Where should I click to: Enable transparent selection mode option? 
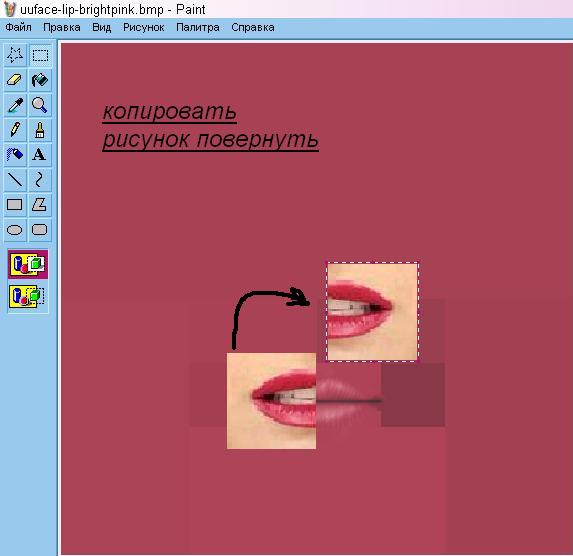28,296
